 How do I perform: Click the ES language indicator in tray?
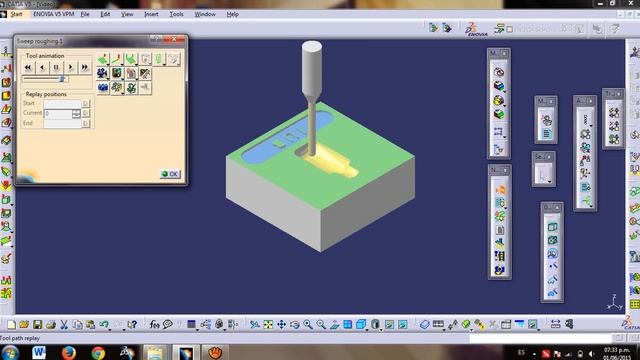click(521, 352)
